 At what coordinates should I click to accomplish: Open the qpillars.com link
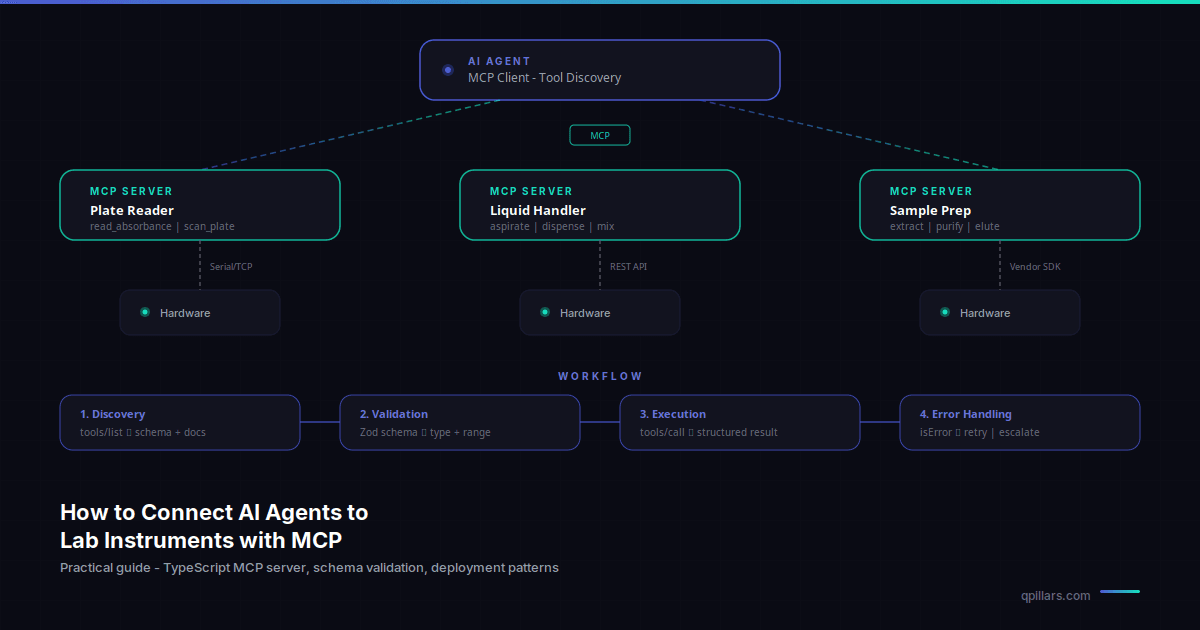tap(1055, 595)
